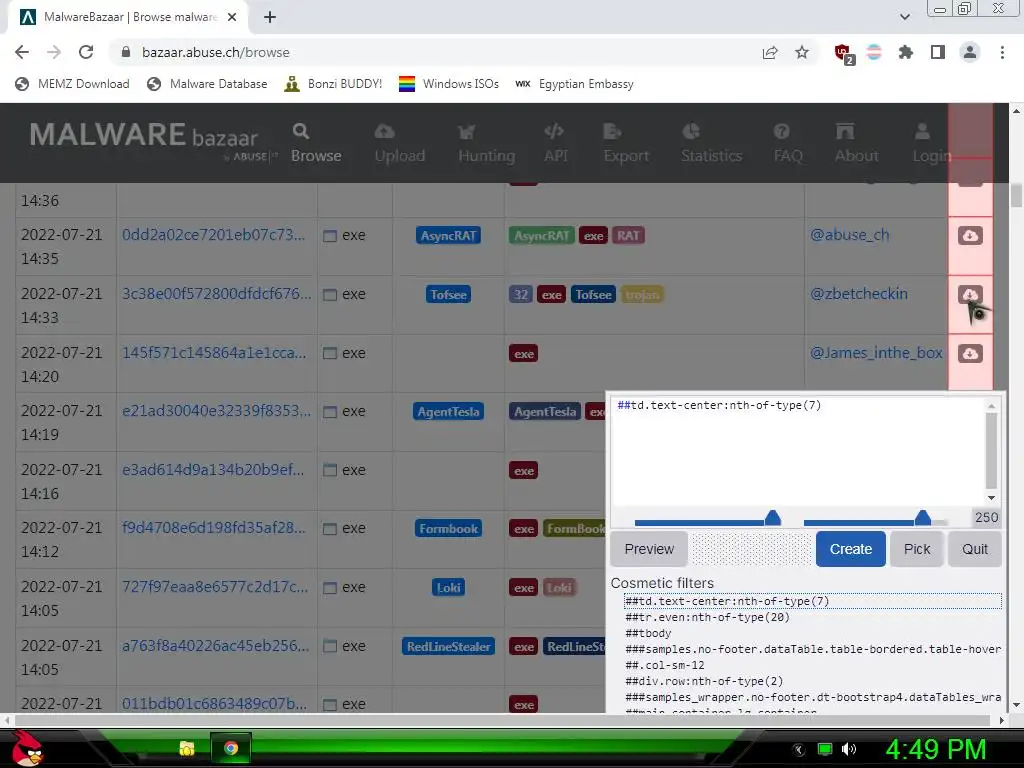Download the Tofsee sample via cloud icon

point(970,295)
